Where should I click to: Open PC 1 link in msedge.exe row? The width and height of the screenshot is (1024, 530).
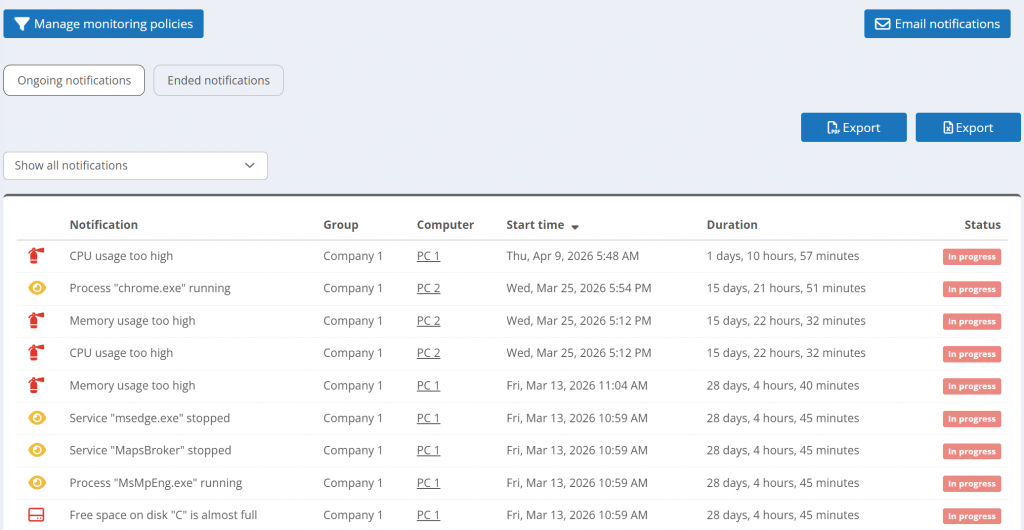point(428,418)
